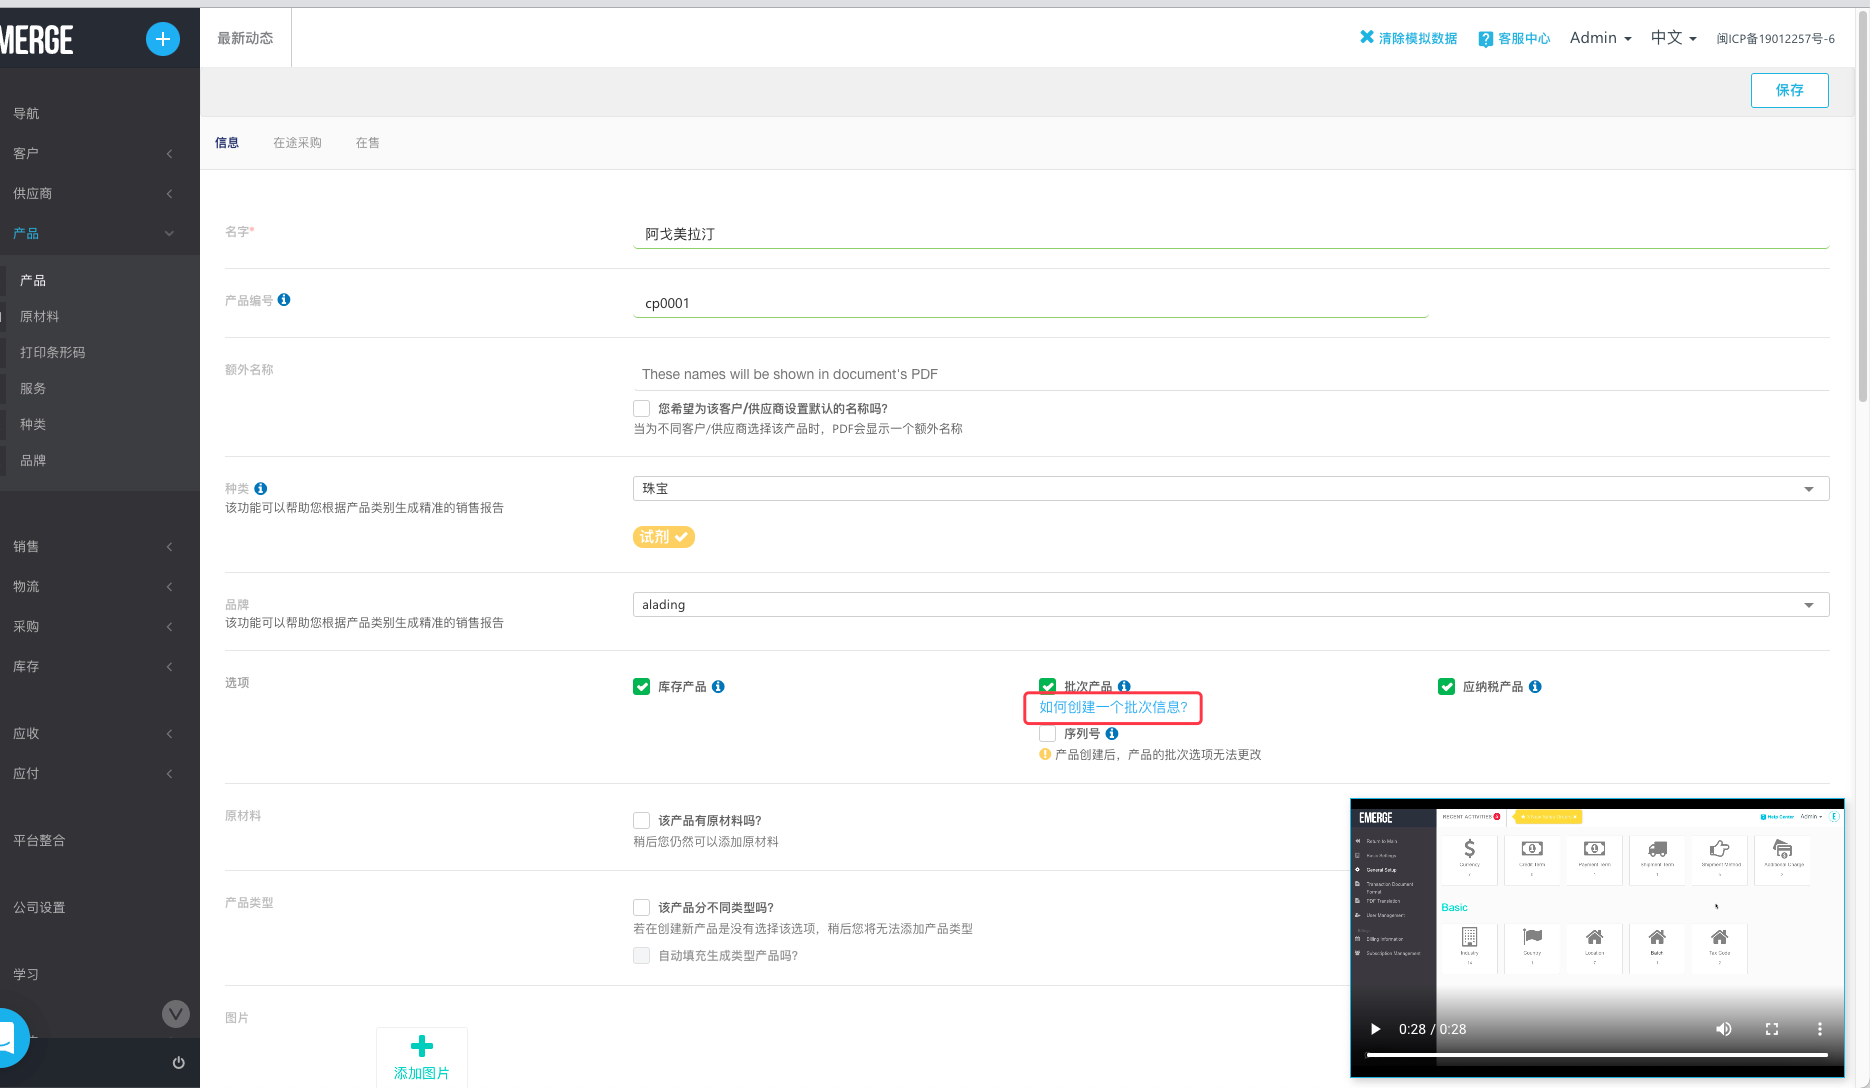Screen dimensions: 1870x1088
Task: Check 该产品有原材料吗 checkbox
Action: pos(642,820)
